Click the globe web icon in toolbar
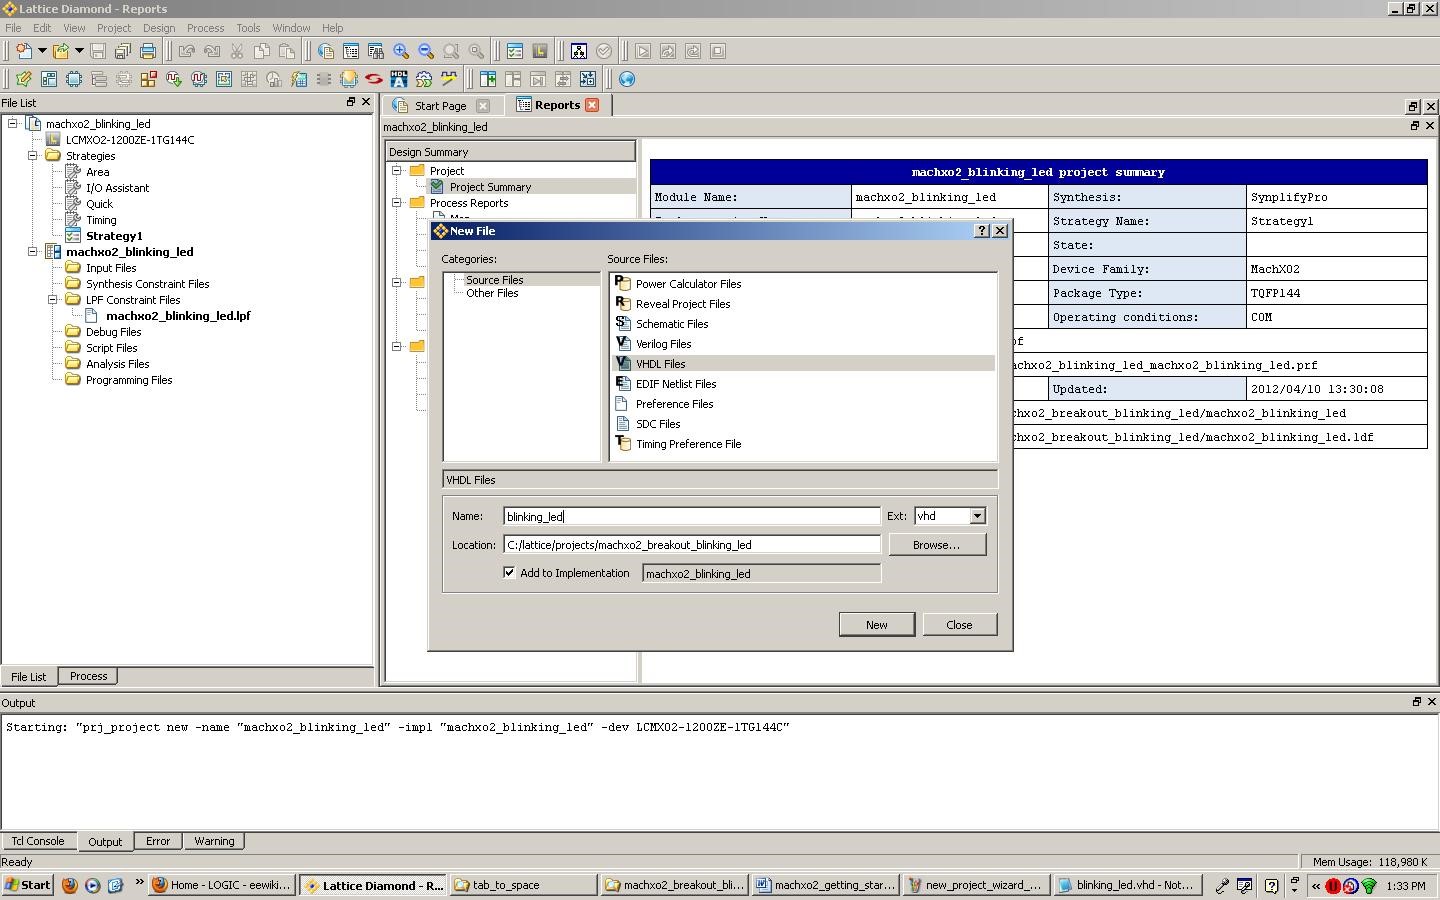This screenshot has height=900, width=1440. tap(627, 79)
